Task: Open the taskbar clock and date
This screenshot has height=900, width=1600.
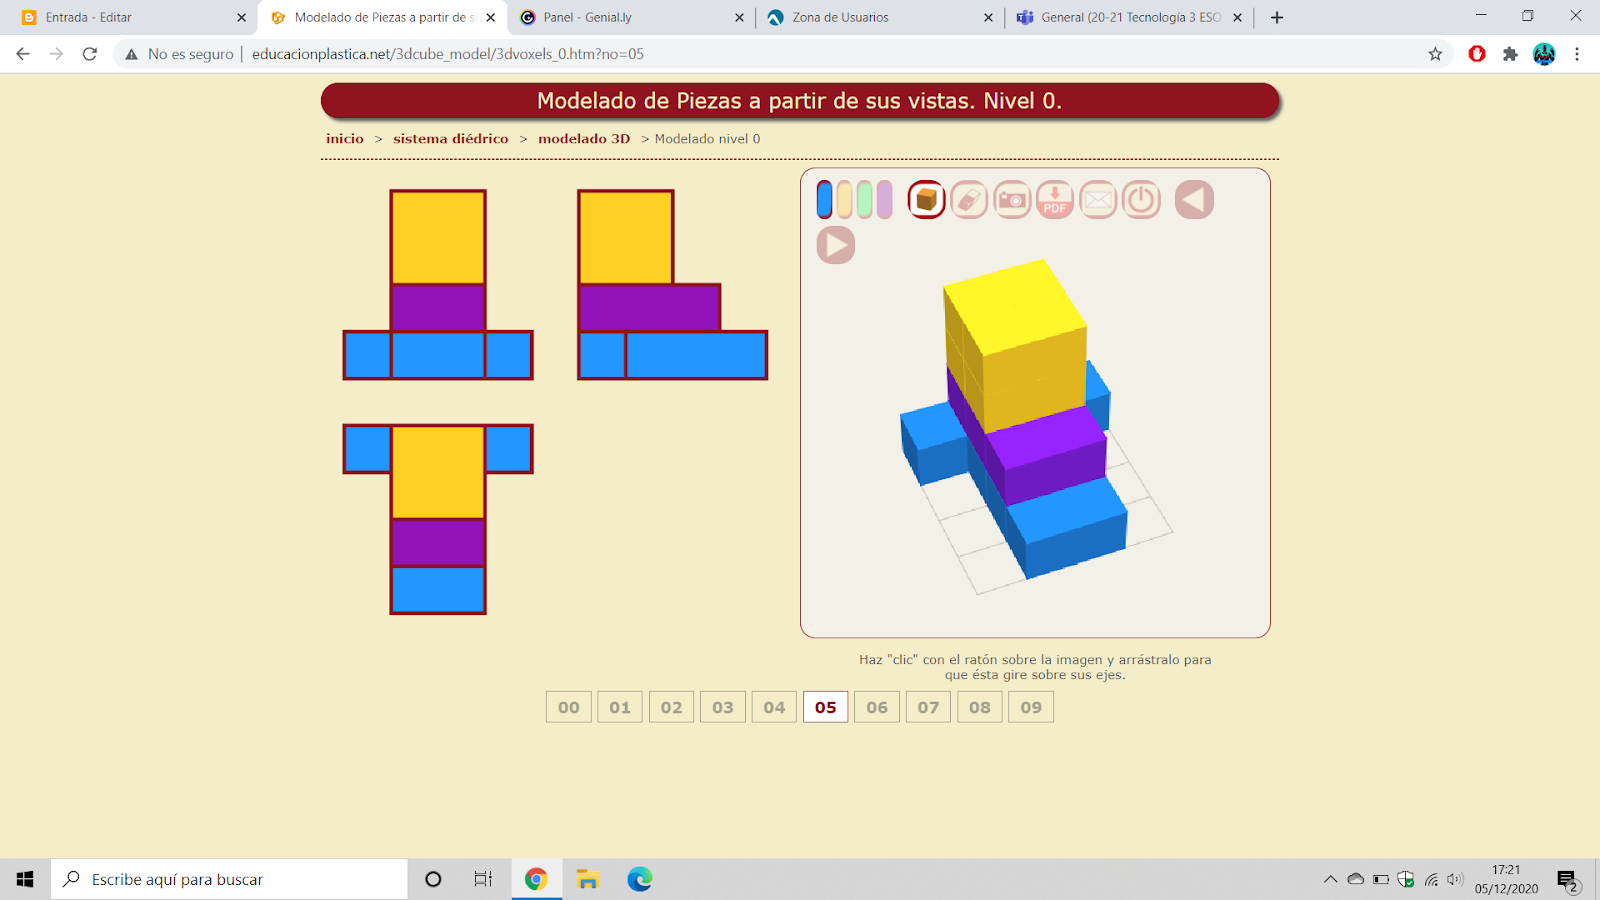Action: (1506, 879)
